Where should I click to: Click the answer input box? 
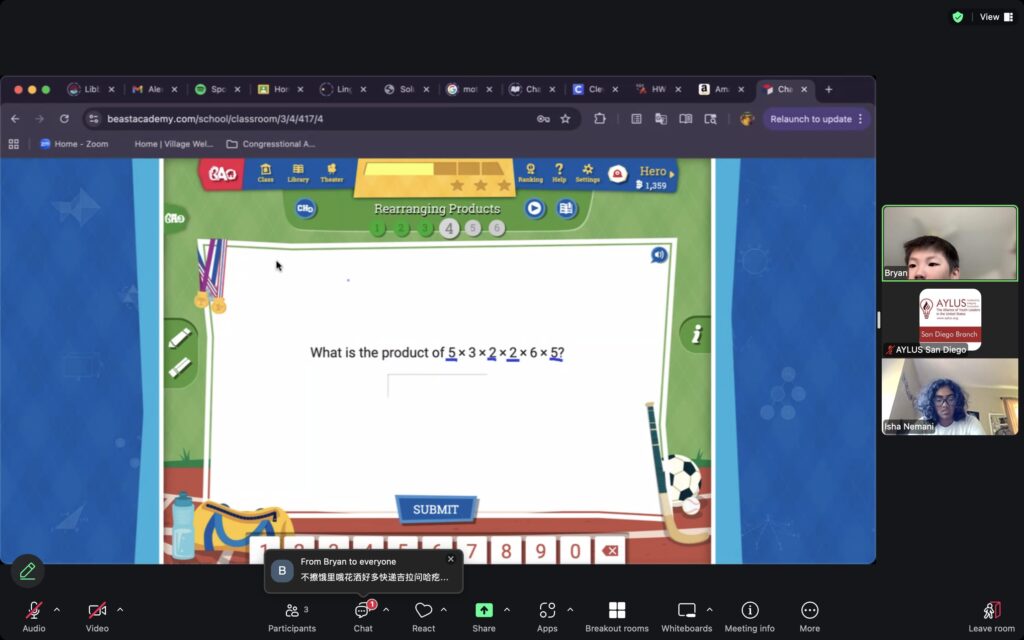437,386
